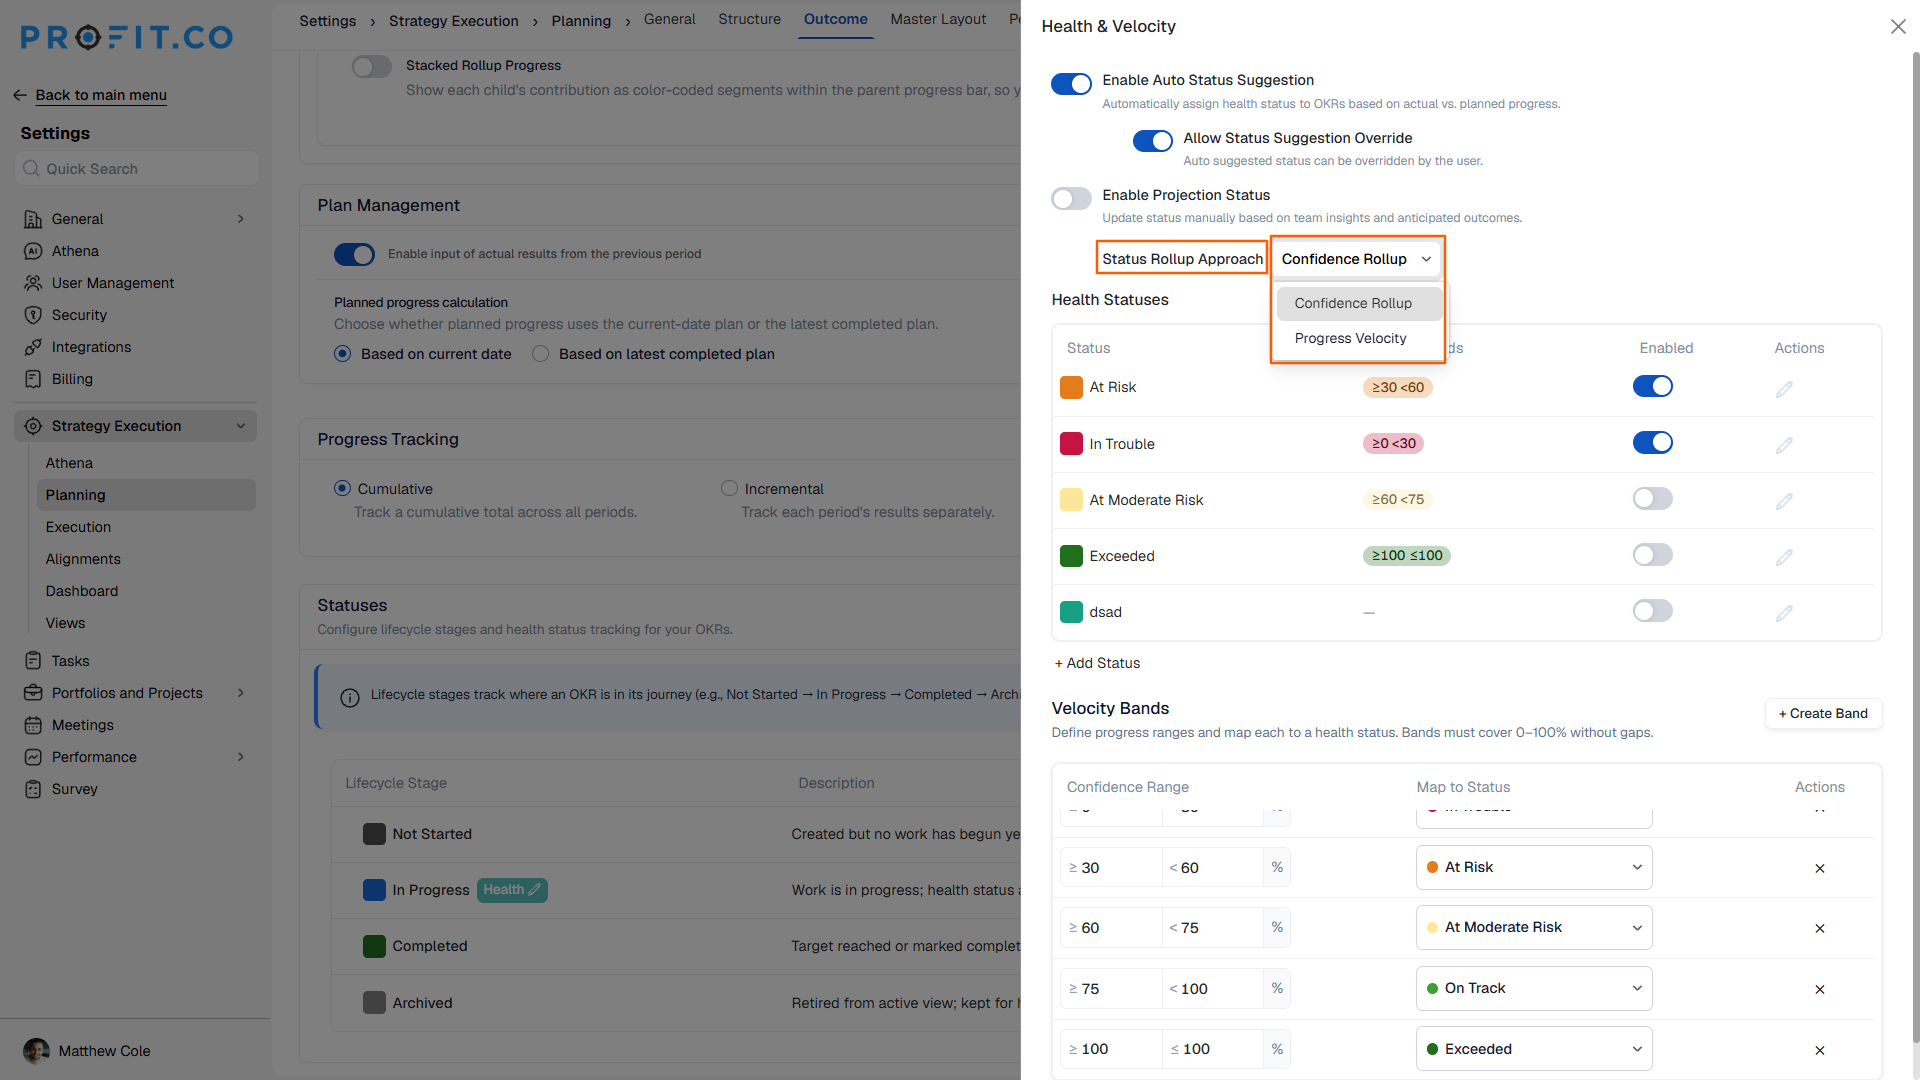Click the edit pencil for In Trouble status
The image size is (1920, 1080).
point(1784,445)
